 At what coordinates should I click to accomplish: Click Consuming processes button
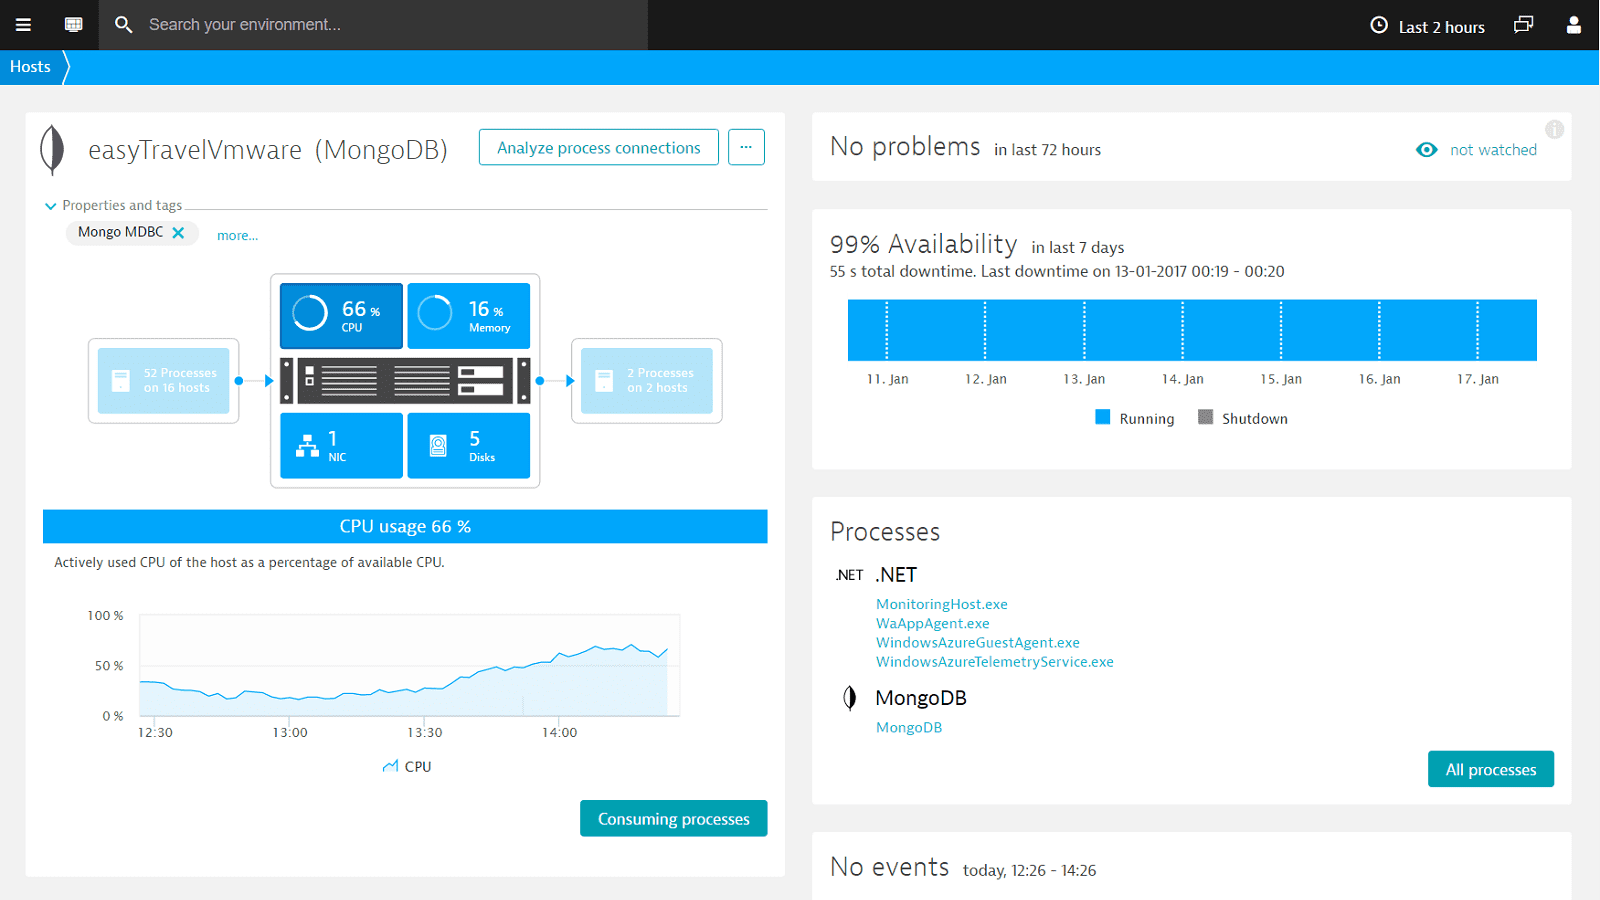pyautogui.click(x=674, y=818)
